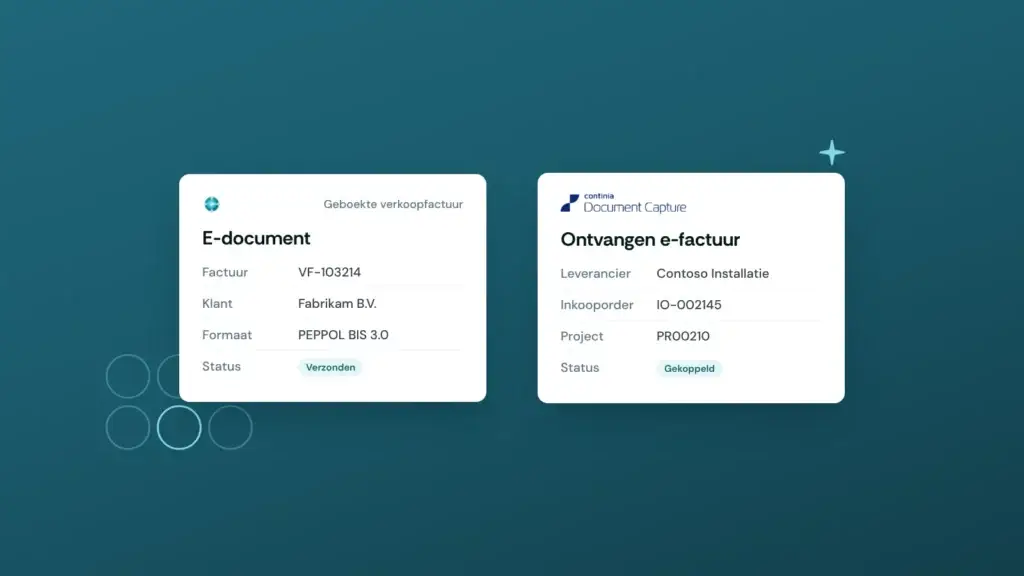Click the "Status" label on the Ontvangen e-factuur card

tap(579, 368)
